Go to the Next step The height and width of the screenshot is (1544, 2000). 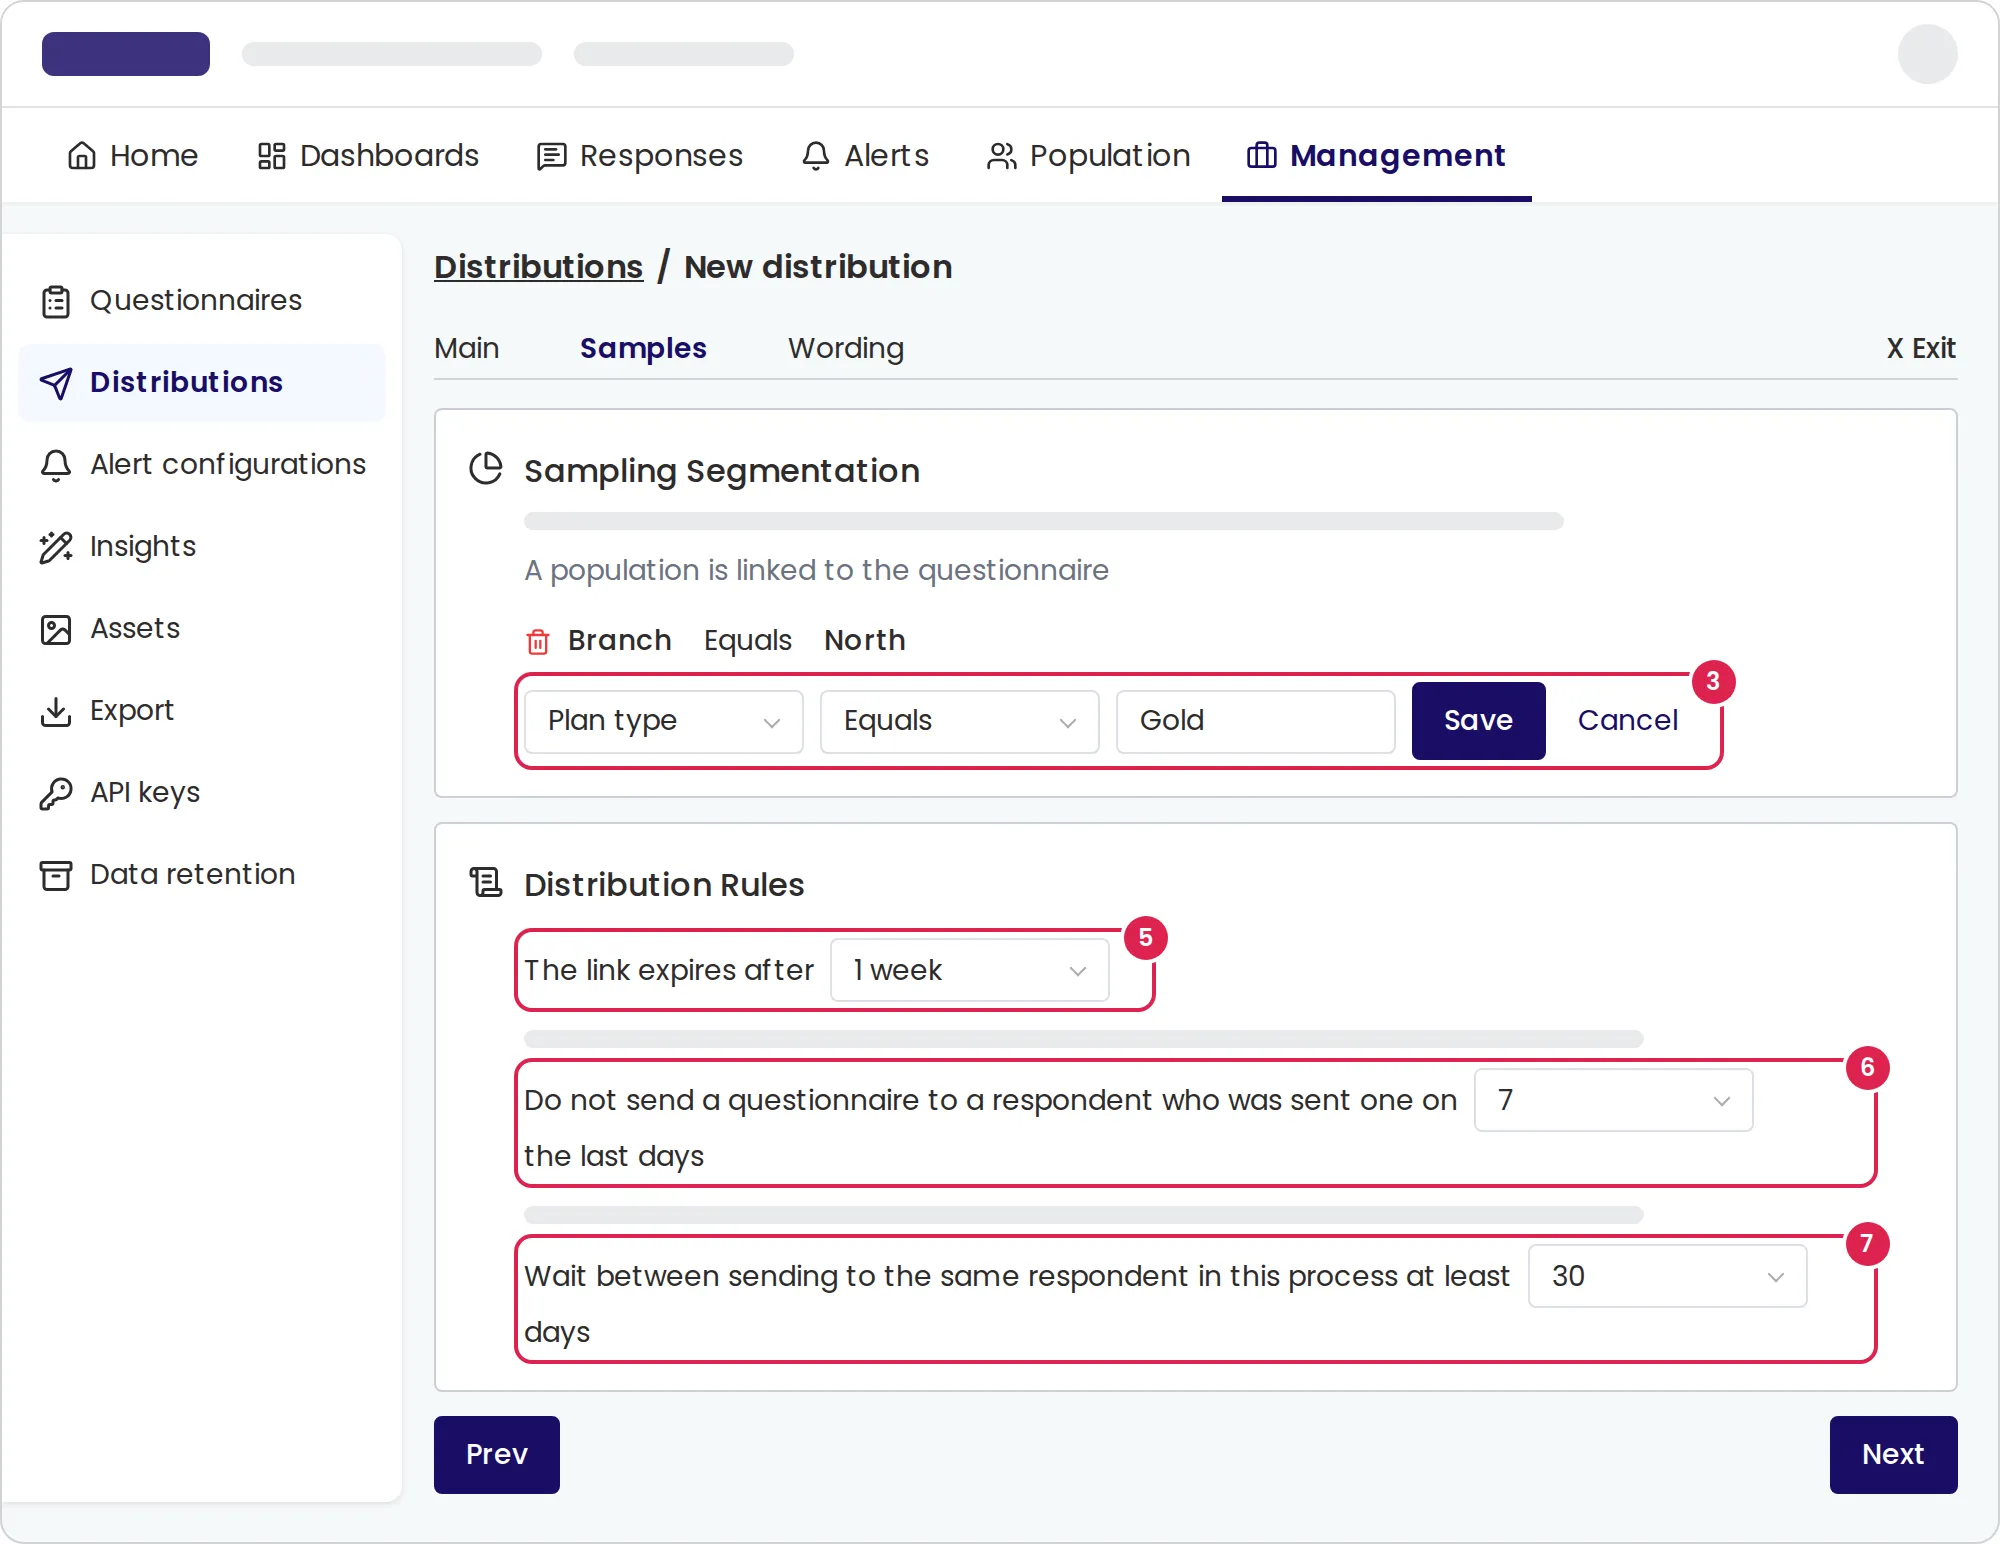tap(1893, 1455)
